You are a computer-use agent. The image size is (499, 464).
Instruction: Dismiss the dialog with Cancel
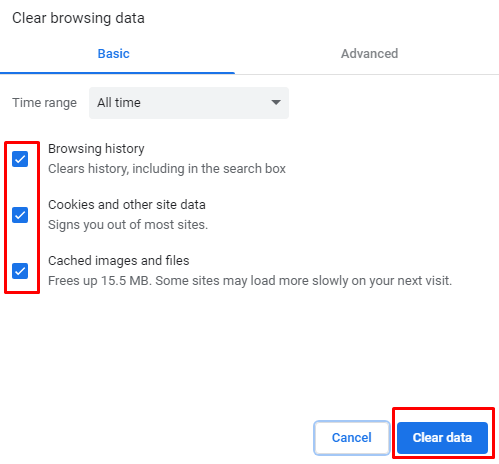pos(352,438)
